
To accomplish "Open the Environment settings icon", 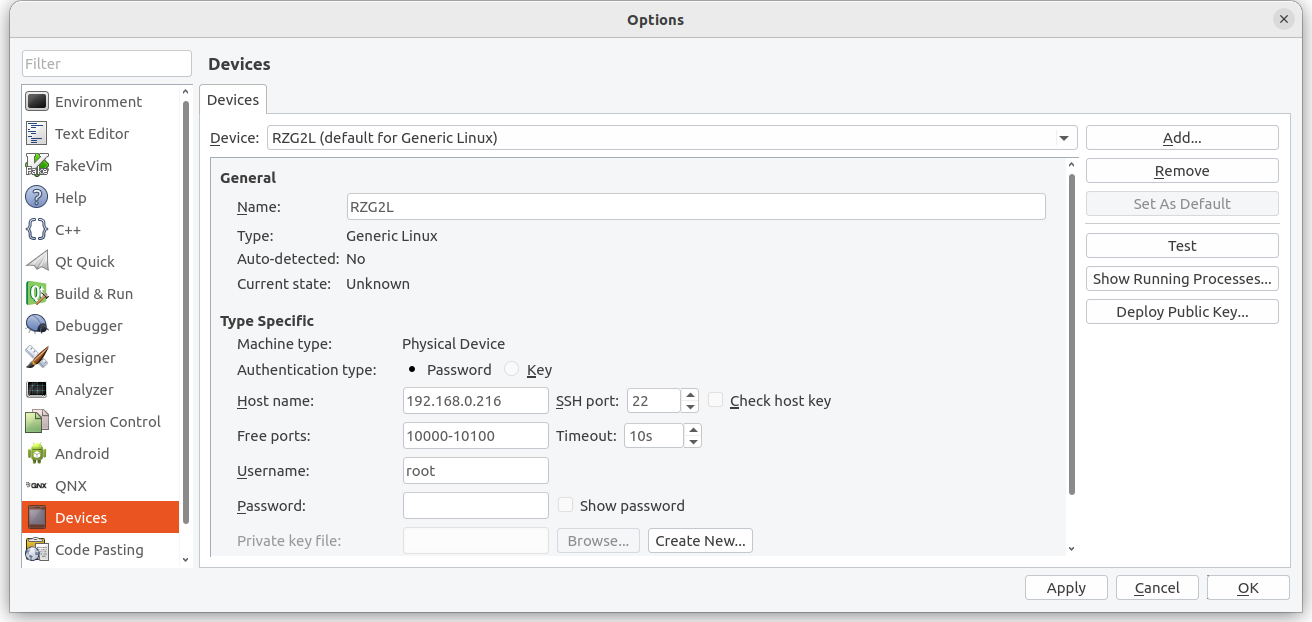I will pyautogui.click(x=37, y=101).
